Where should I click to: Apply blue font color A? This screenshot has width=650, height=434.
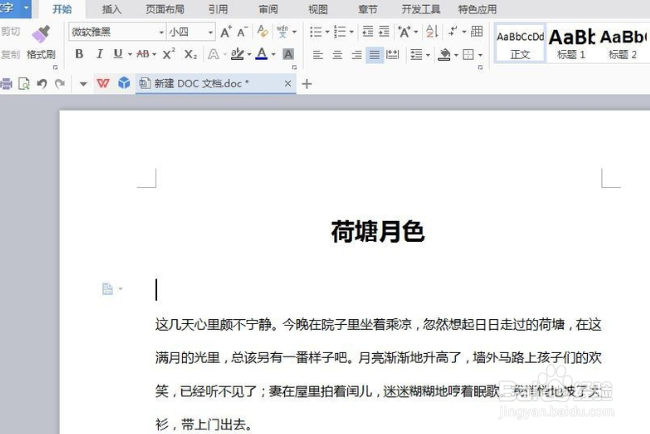click(x=262, y=54)
